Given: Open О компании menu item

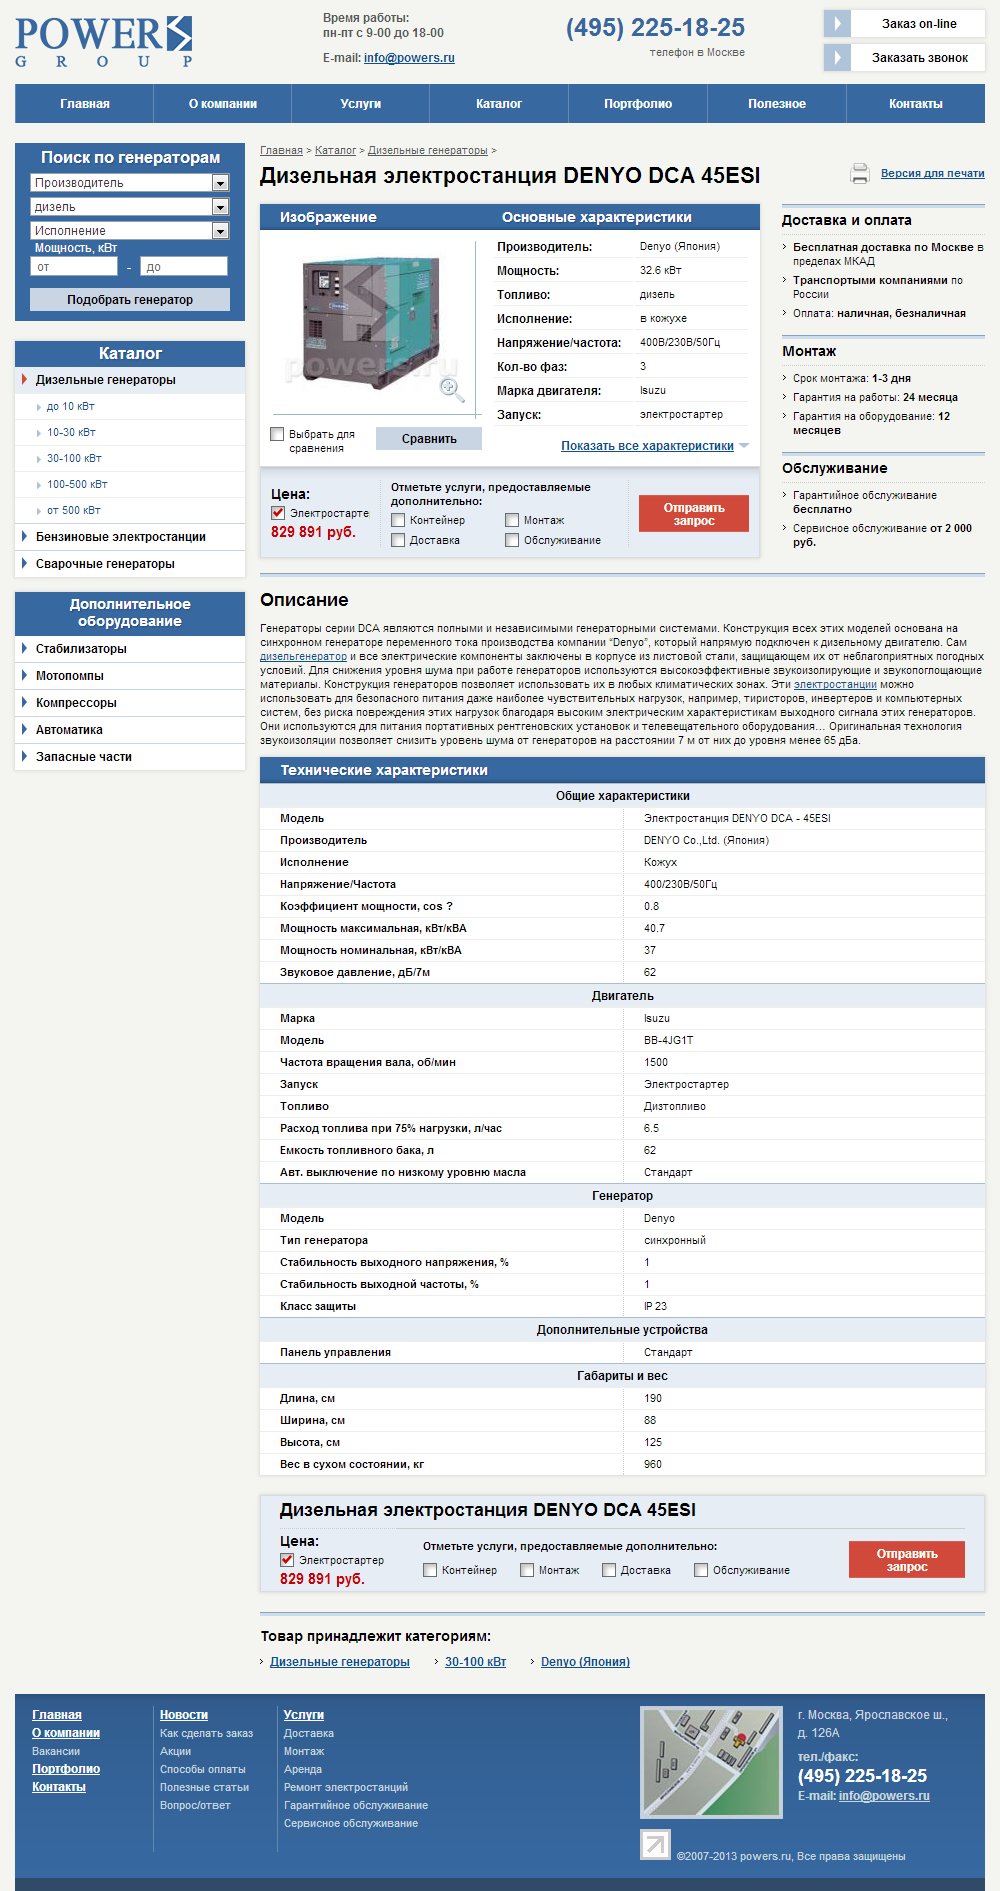Looking at the screenshot, I should 222,104.
